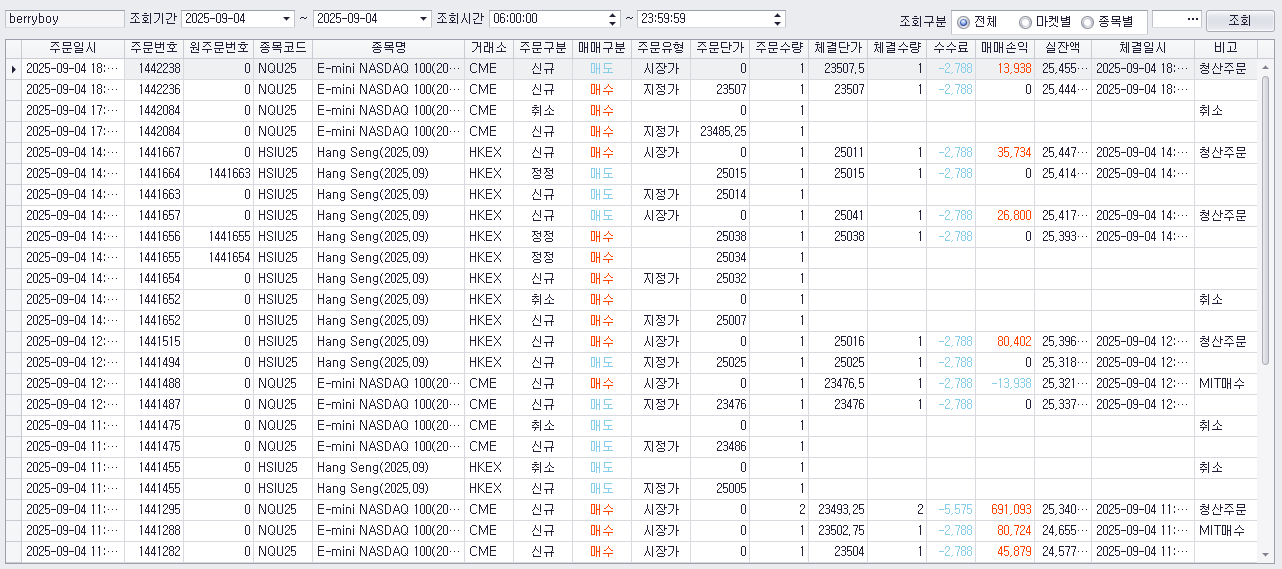This screenshot has height=569, width=1282.
Task: Click the up arrow of the 23:59:59 stepper
Action: [x=778, y=15]
